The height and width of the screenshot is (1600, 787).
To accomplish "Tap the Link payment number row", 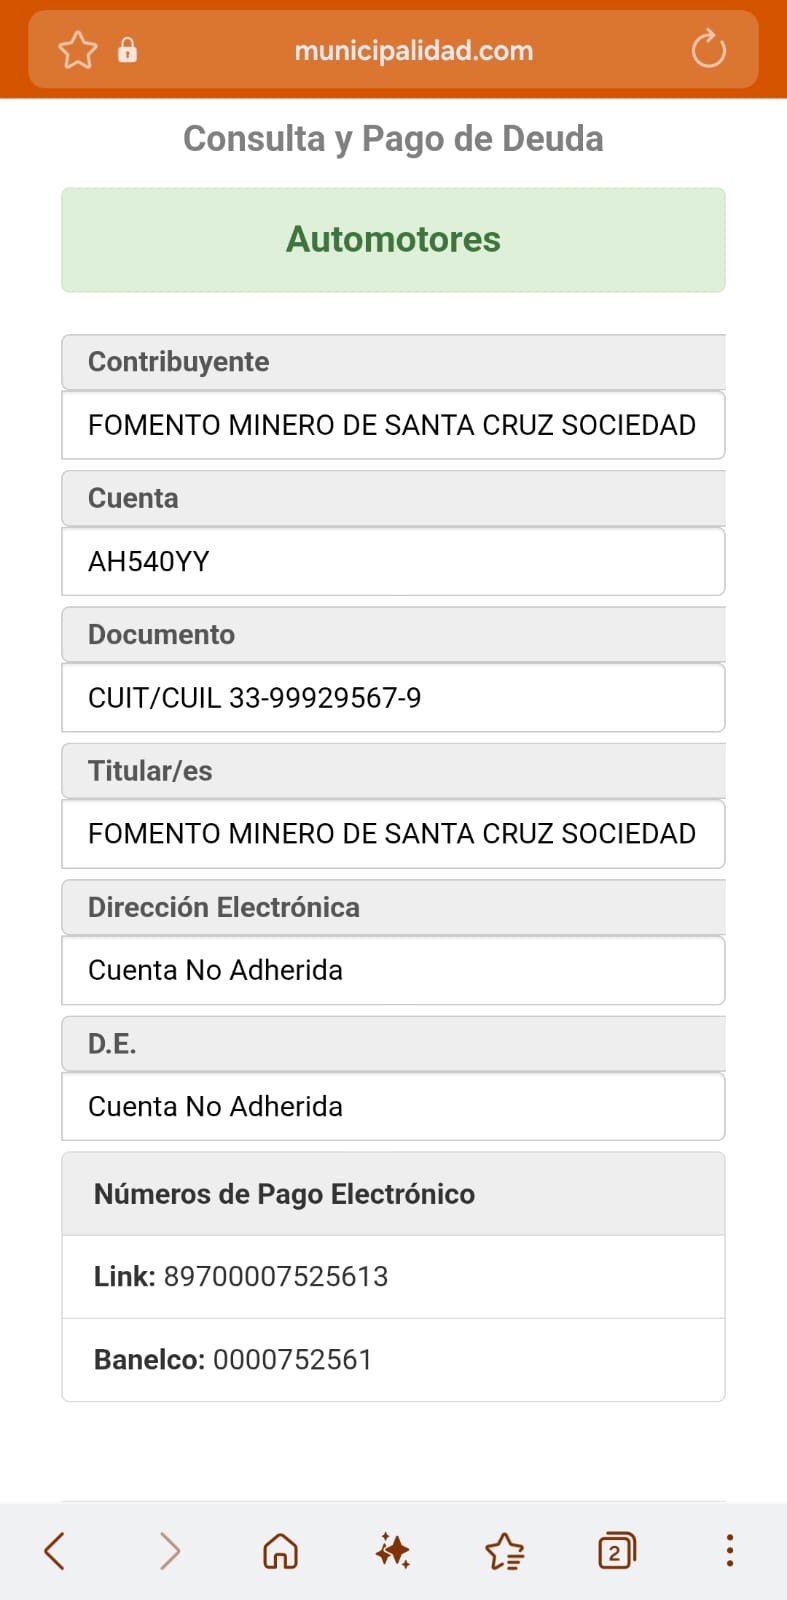I will [393, 1276].
